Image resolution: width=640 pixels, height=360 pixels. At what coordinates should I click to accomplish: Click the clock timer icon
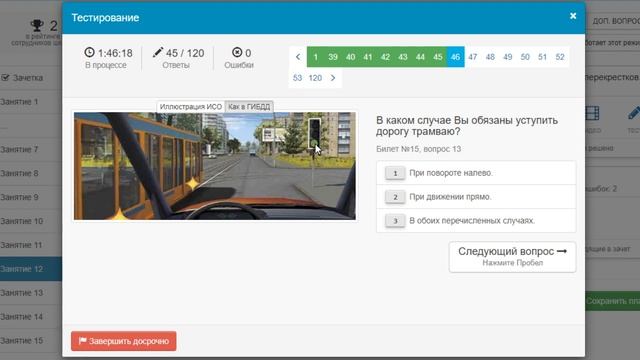point(89,52)
